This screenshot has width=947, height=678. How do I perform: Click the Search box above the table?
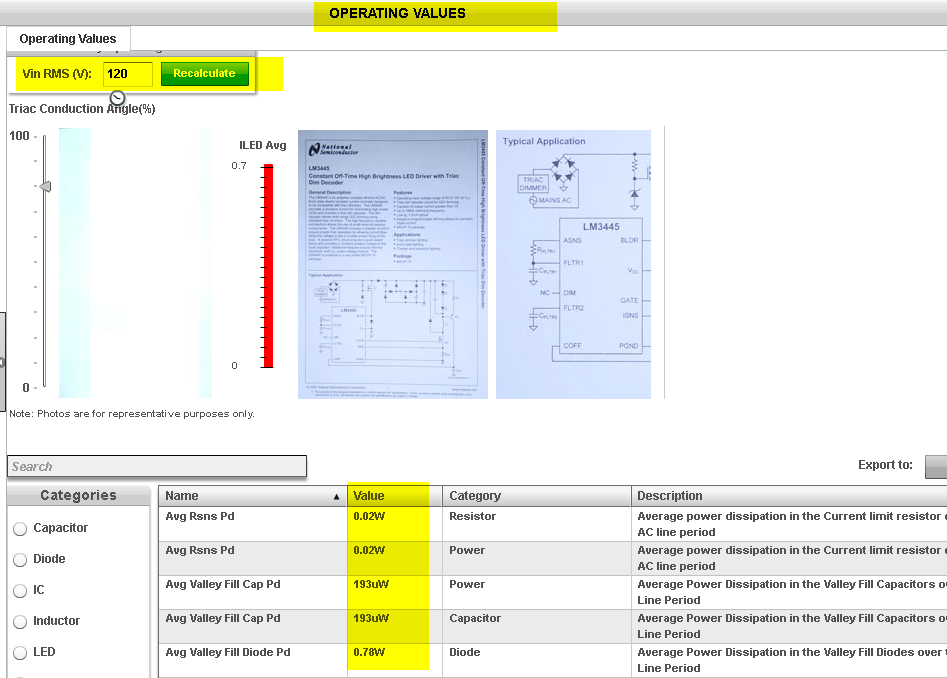coord(157,466)
